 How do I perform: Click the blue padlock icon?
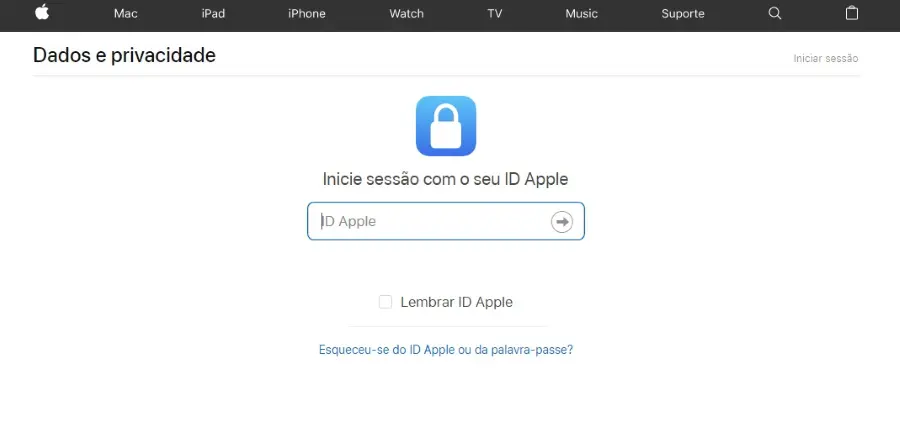[x=446, y=126]
